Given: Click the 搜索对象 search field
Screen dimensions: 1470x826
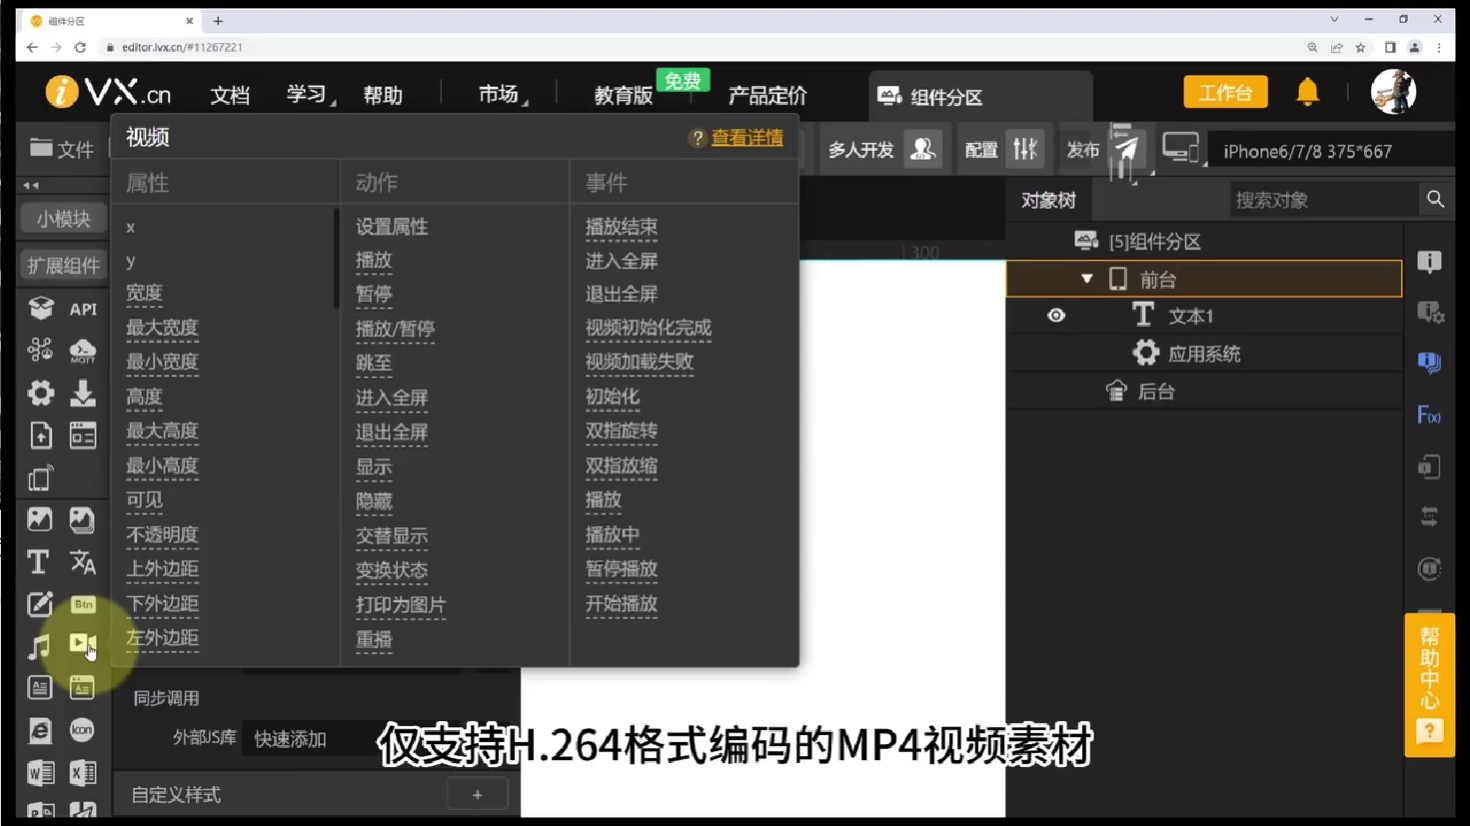Looking at the screenshot, I should [1323, 200].
